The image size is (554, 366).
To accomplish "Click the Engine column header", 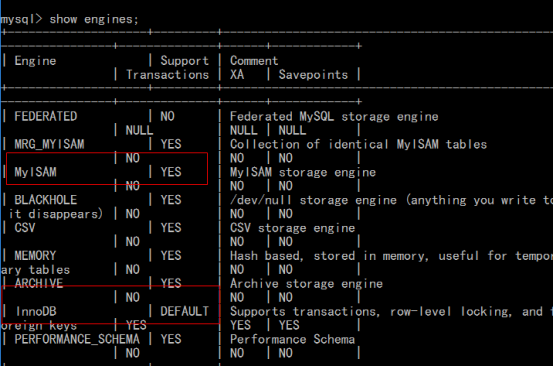I will 35,61.
